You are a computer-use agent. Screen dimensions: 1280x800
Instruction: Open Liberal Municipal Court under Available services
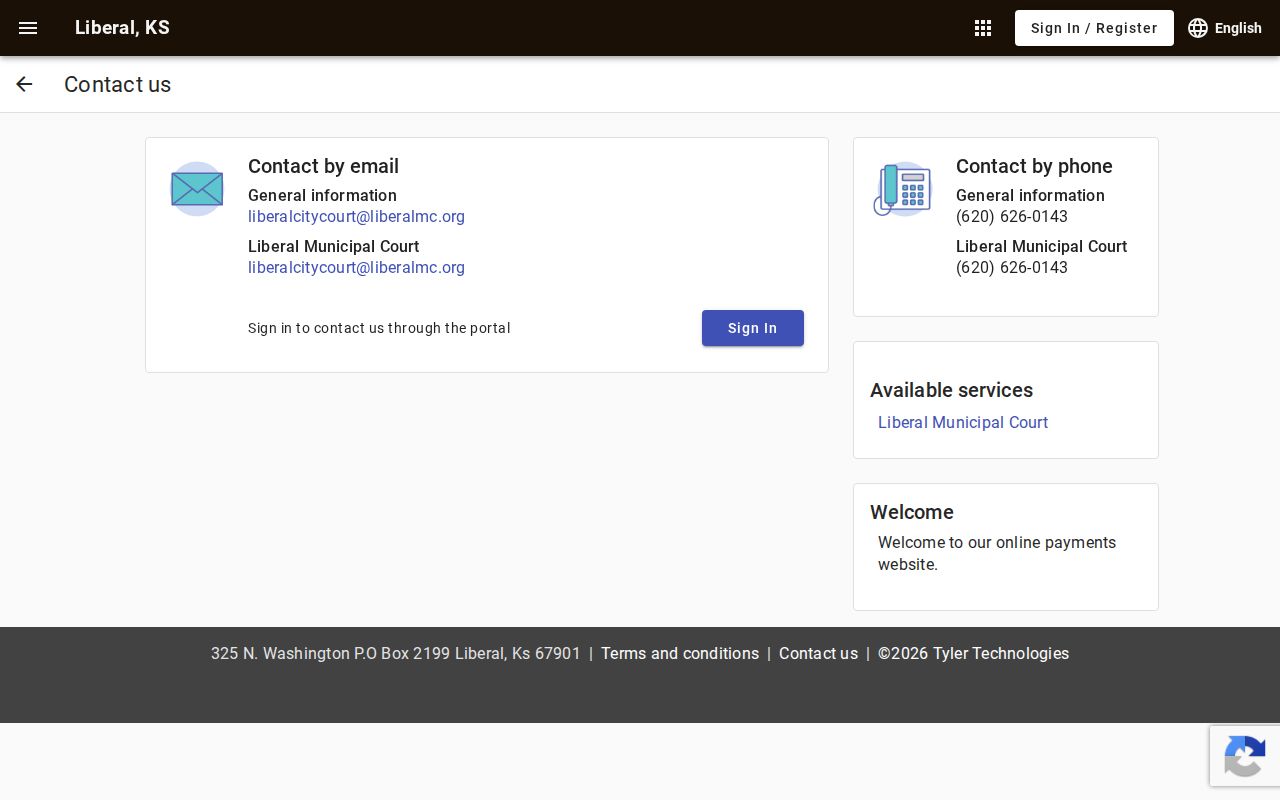click(963, 423)
